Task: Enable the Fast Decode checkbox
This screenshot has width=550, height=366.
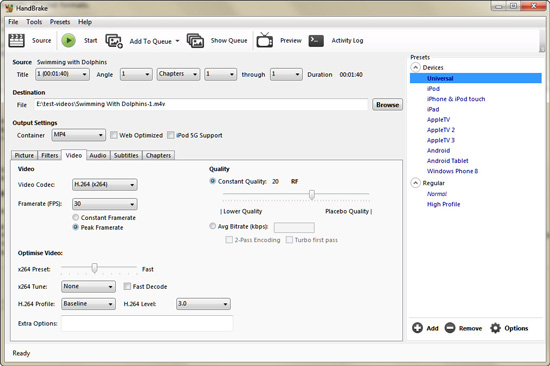Action: (127, 286)
